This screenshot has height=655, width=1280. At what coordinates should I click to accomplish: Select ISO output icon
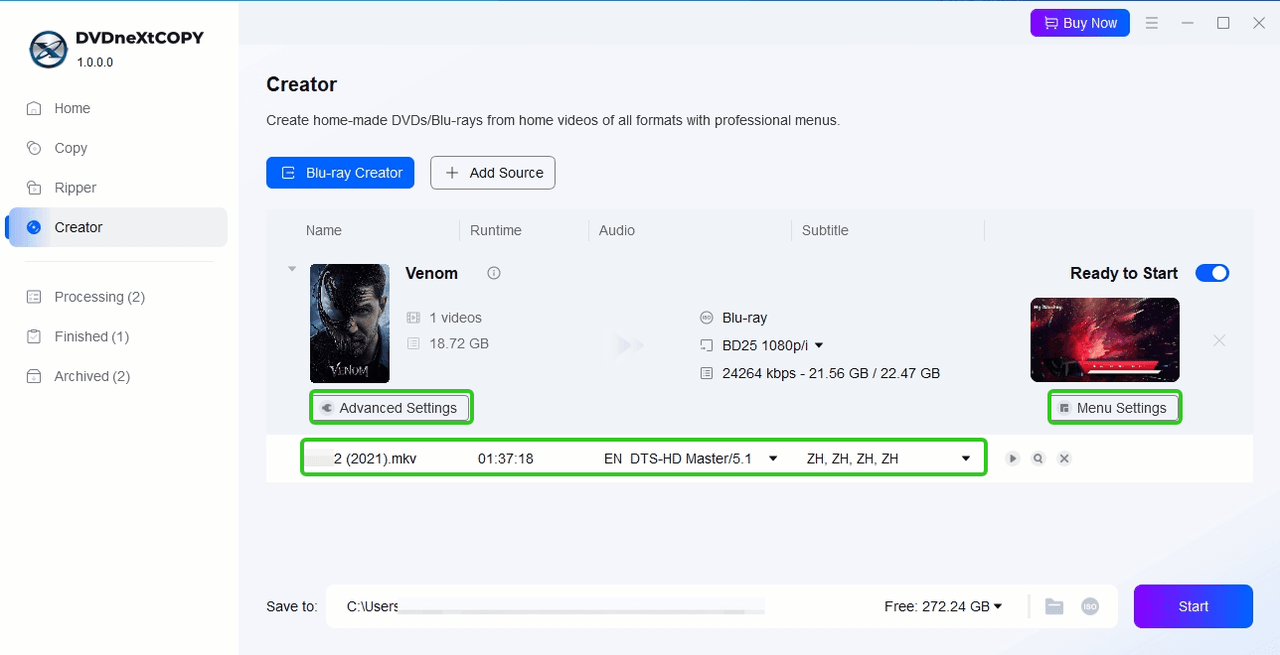click(x=1091, y=607)
